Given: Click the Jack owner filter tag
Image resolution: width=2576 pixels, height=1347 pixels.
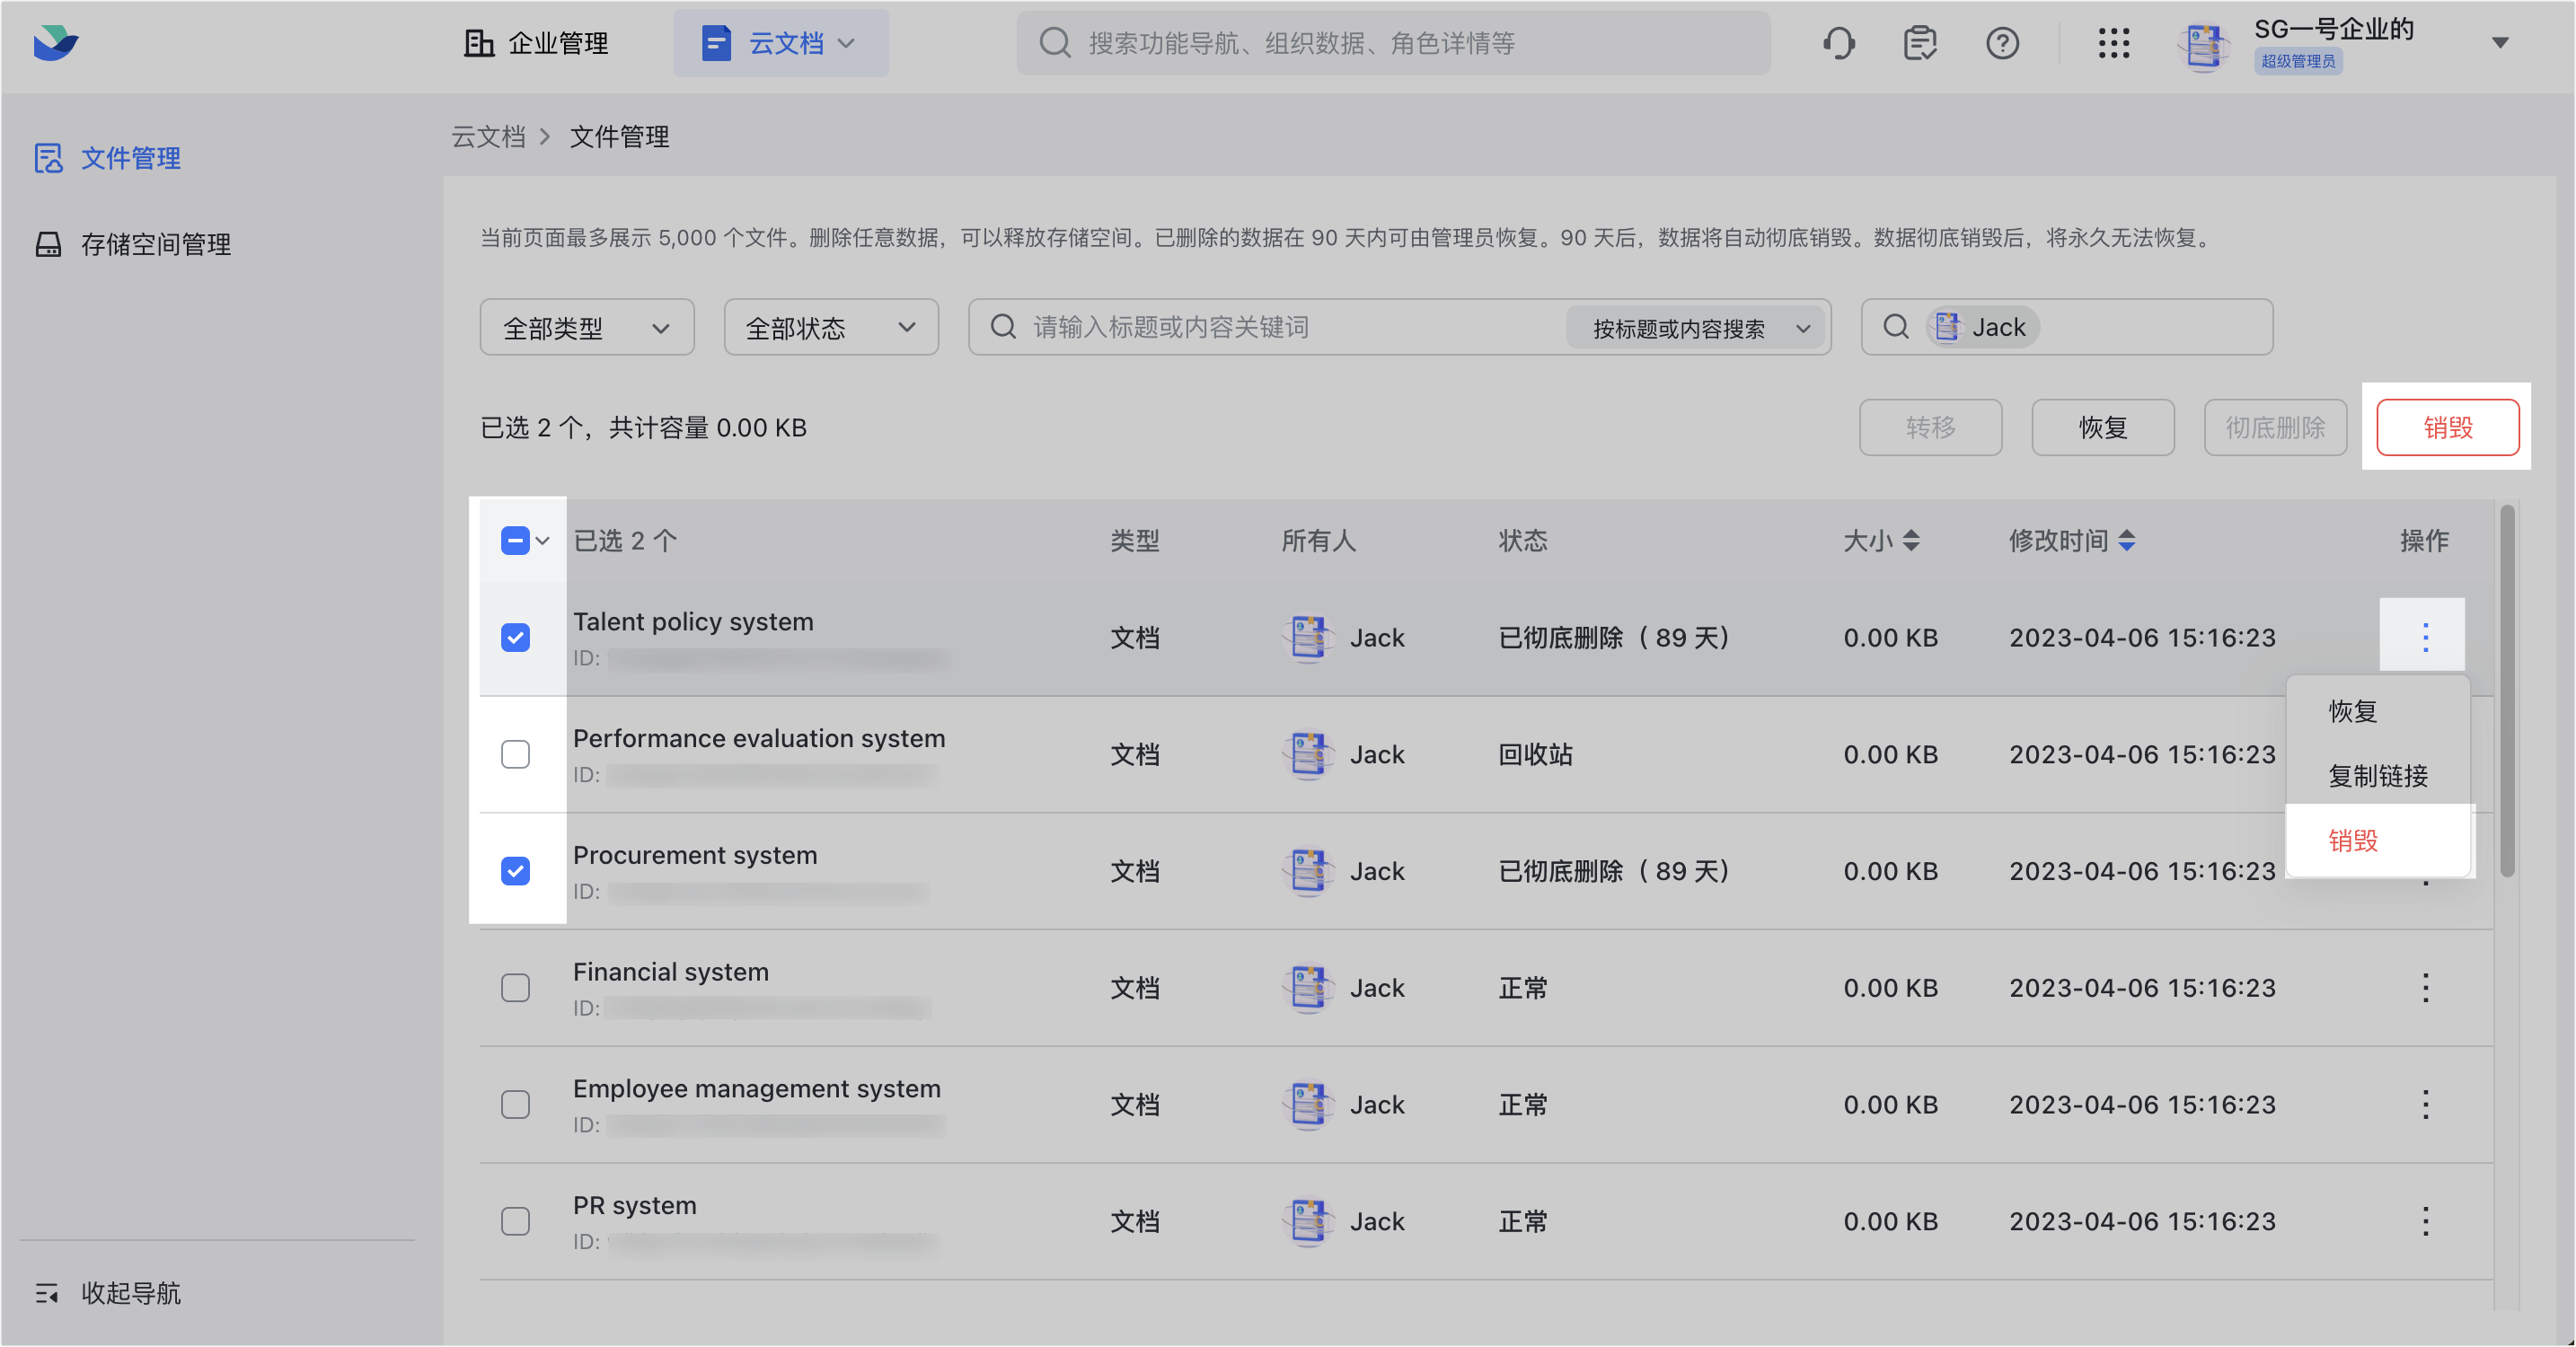Looking at the screenshot, I should (x=1982, y=327).
